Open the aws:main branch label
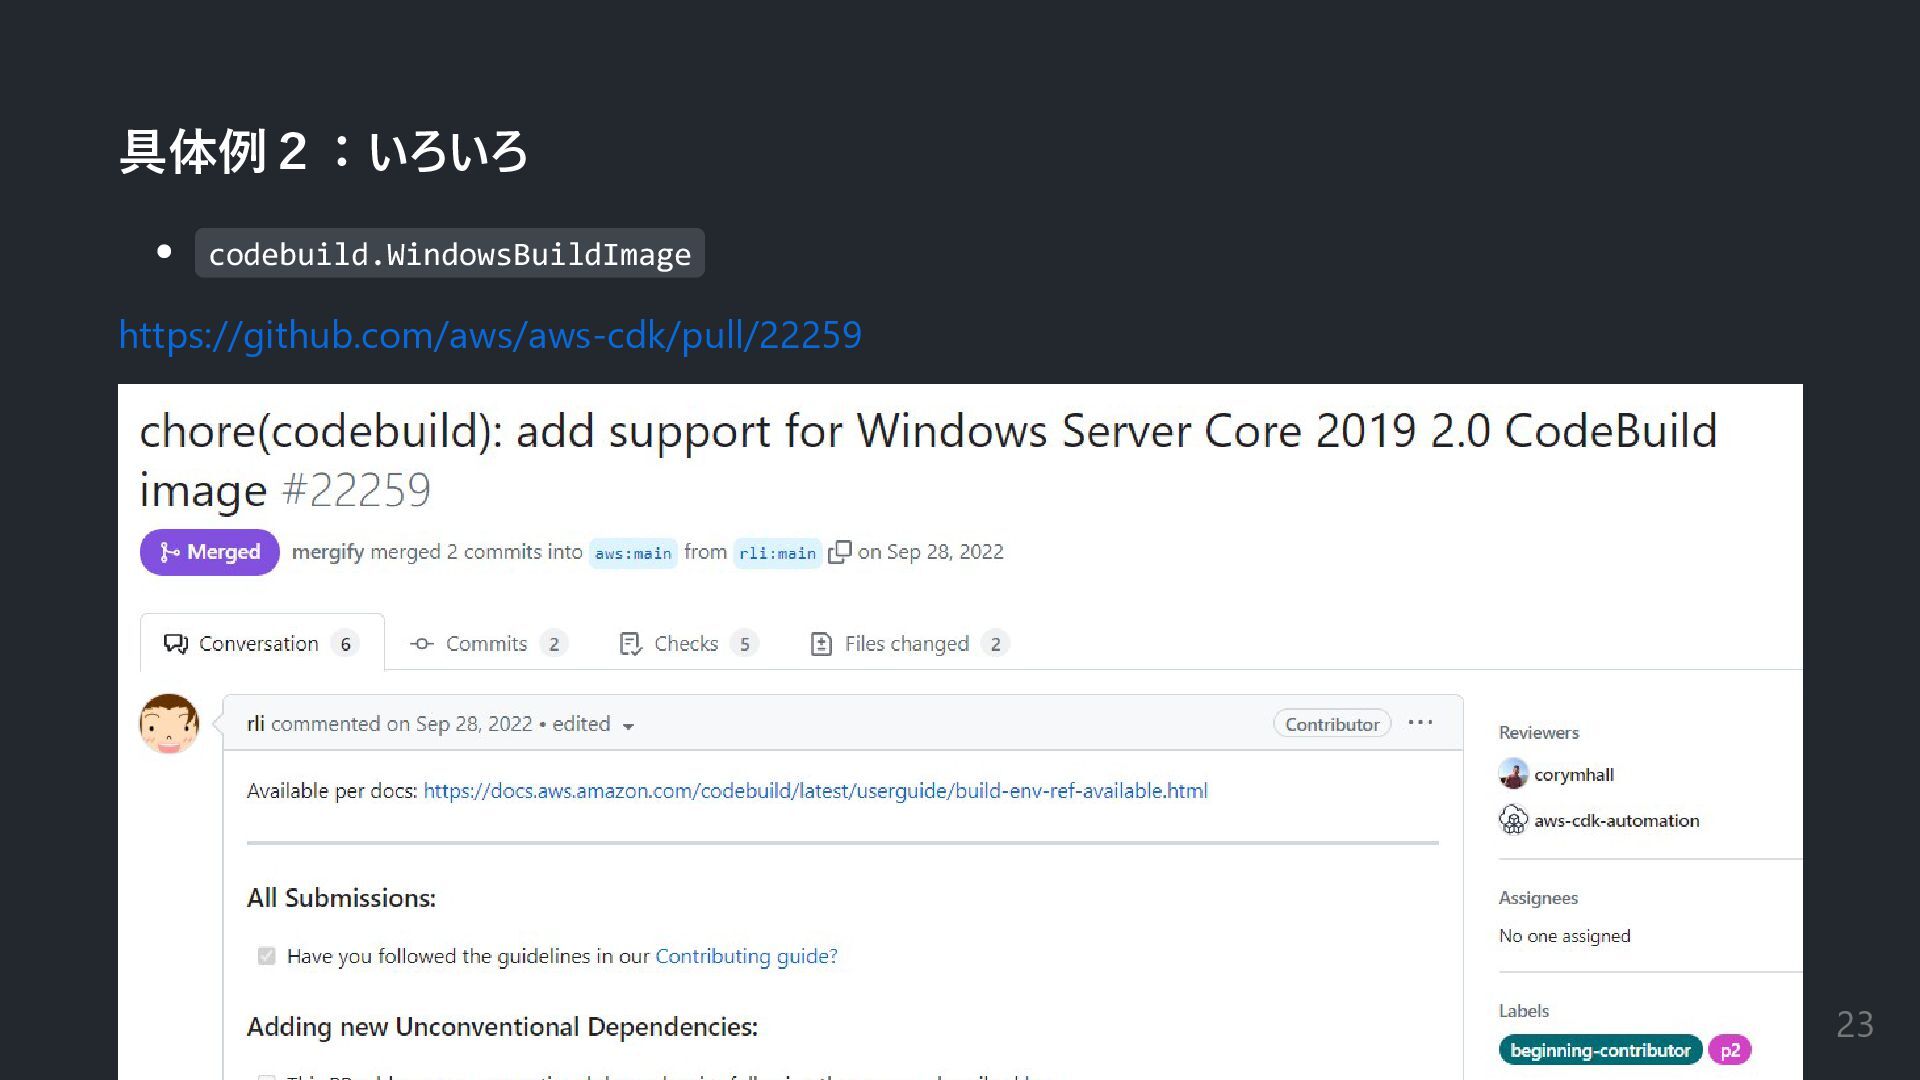The height and width of the screenshot is (1080, 1920). tap(633, 553)
